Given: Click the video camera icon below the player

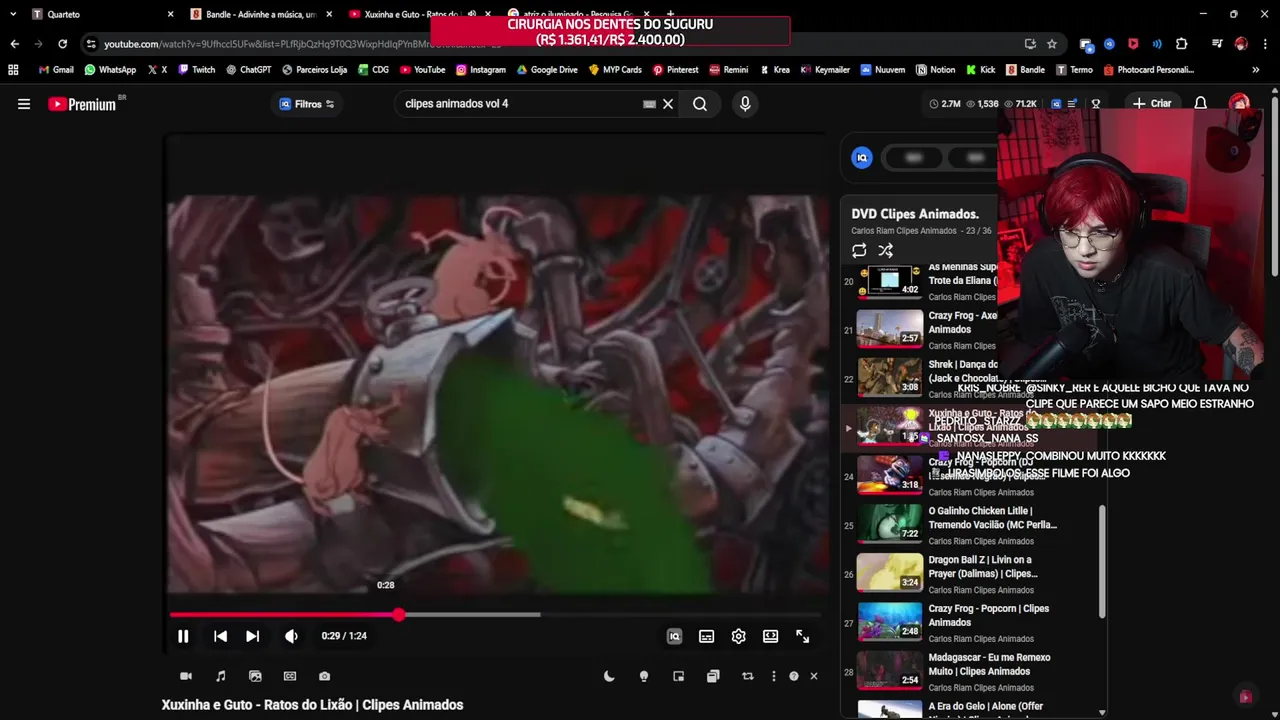Looking at the screenshot, I should (186, 676).
